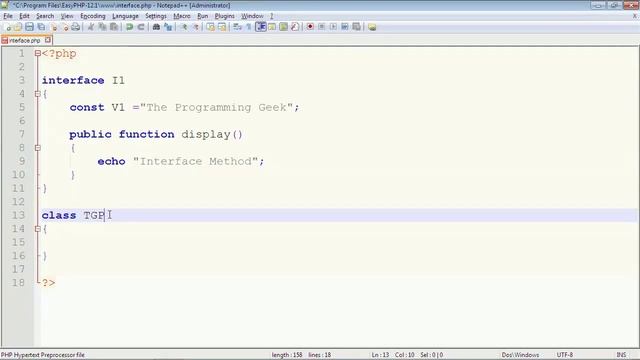This screenshot has width=640, height=360.
Task: Cut selection with the scissors icon
Action: click(x=91, y=27)
